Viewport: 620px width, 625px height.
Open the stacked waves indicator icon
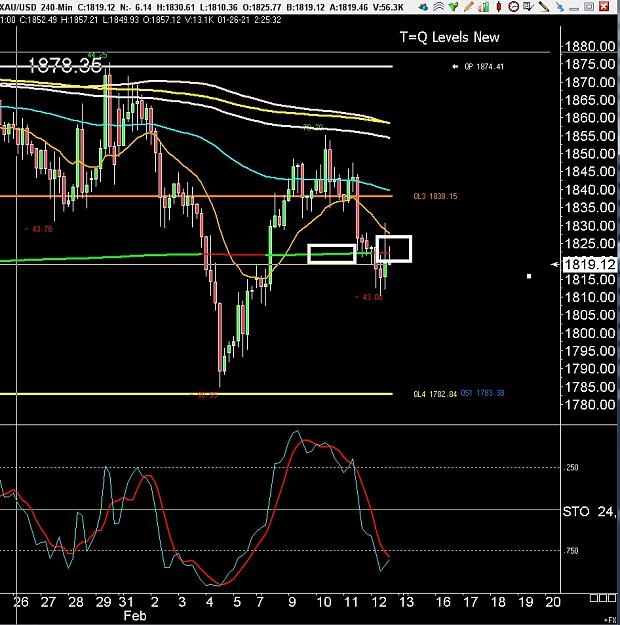pos(439,6)
